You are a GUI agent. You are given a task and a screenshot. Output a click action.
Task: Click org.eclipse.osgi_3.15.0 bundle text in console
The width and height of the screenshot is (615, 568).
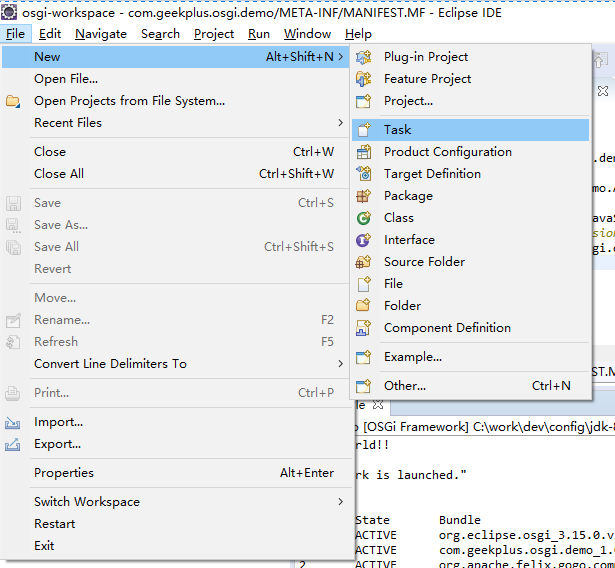527,535
